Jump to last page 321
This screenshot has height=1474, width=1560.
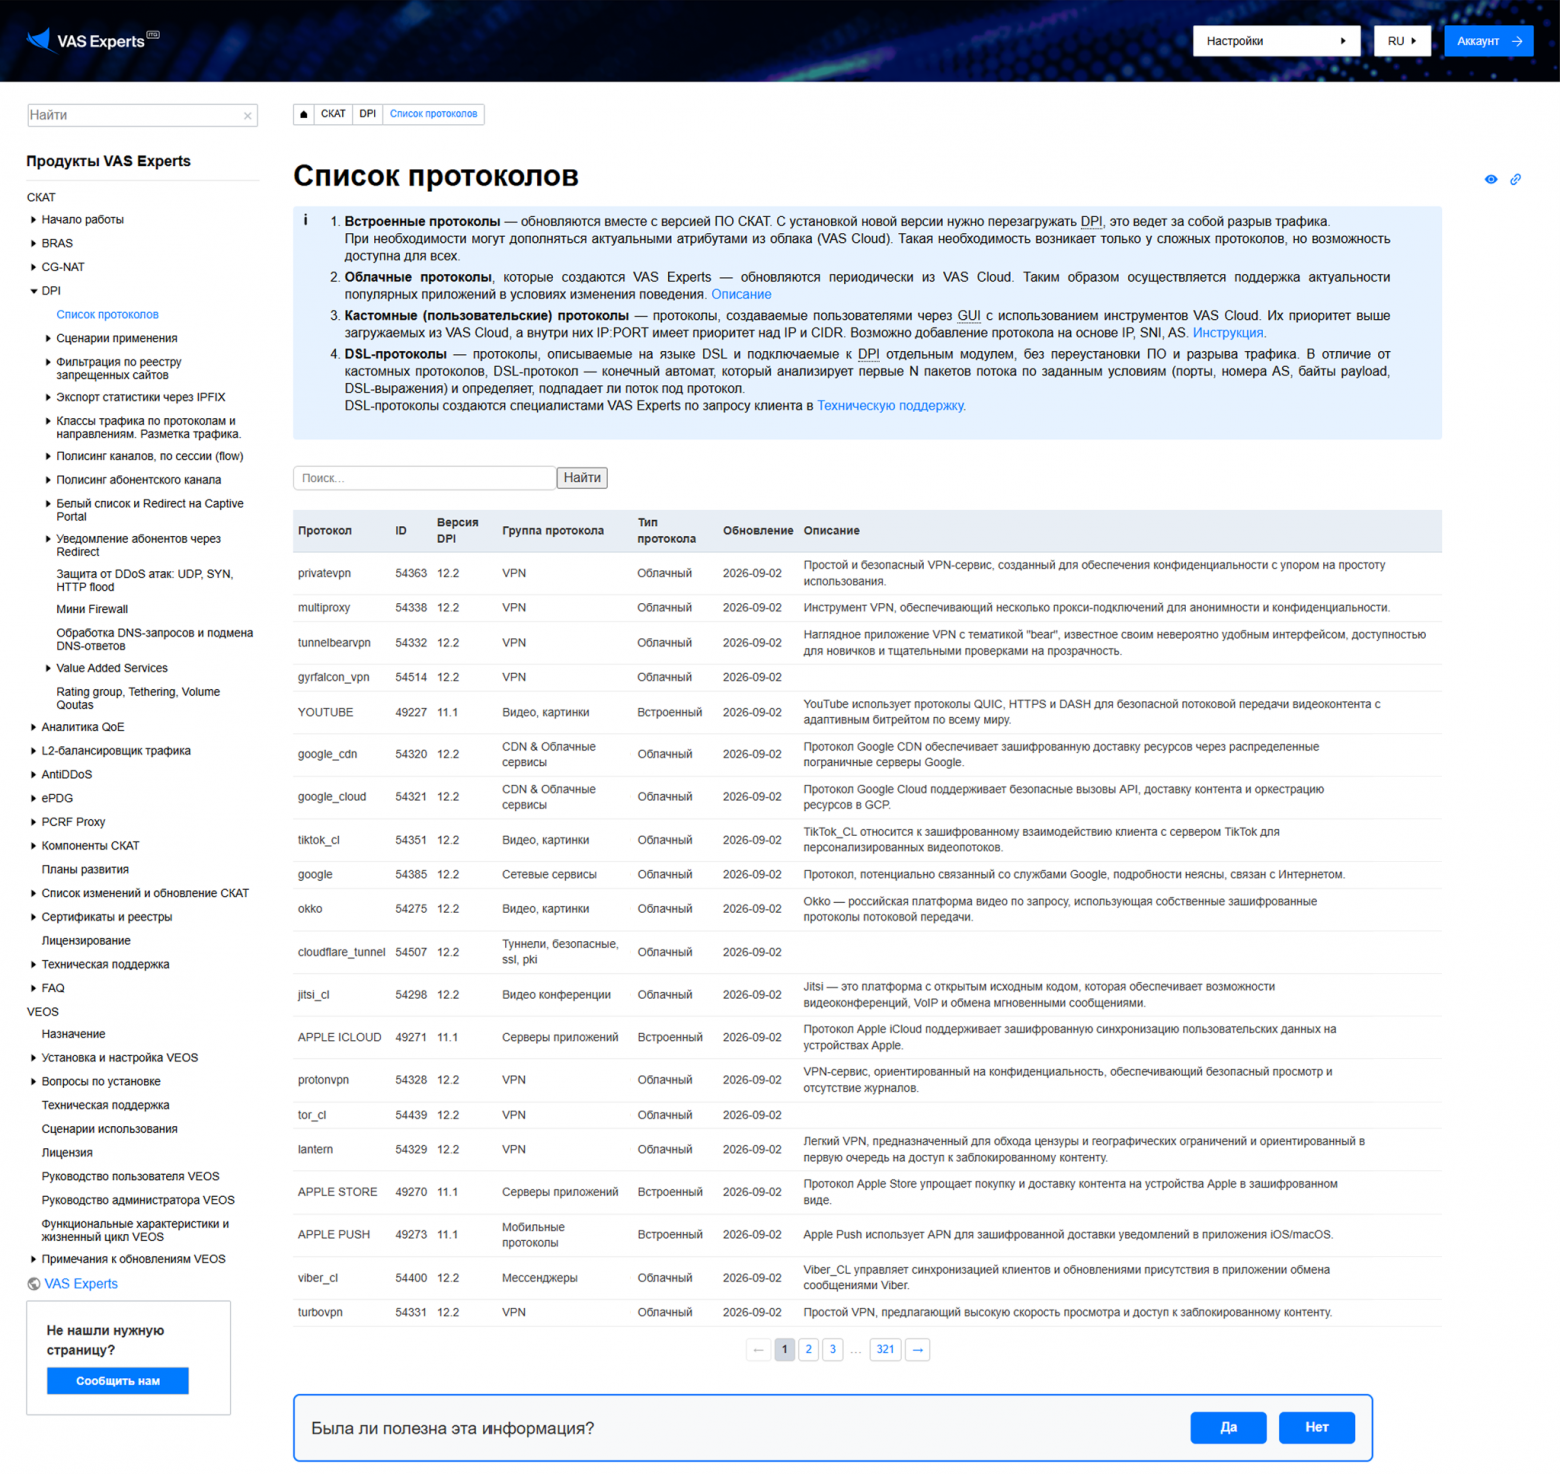pyautogui.click(x=885, y=1350)
